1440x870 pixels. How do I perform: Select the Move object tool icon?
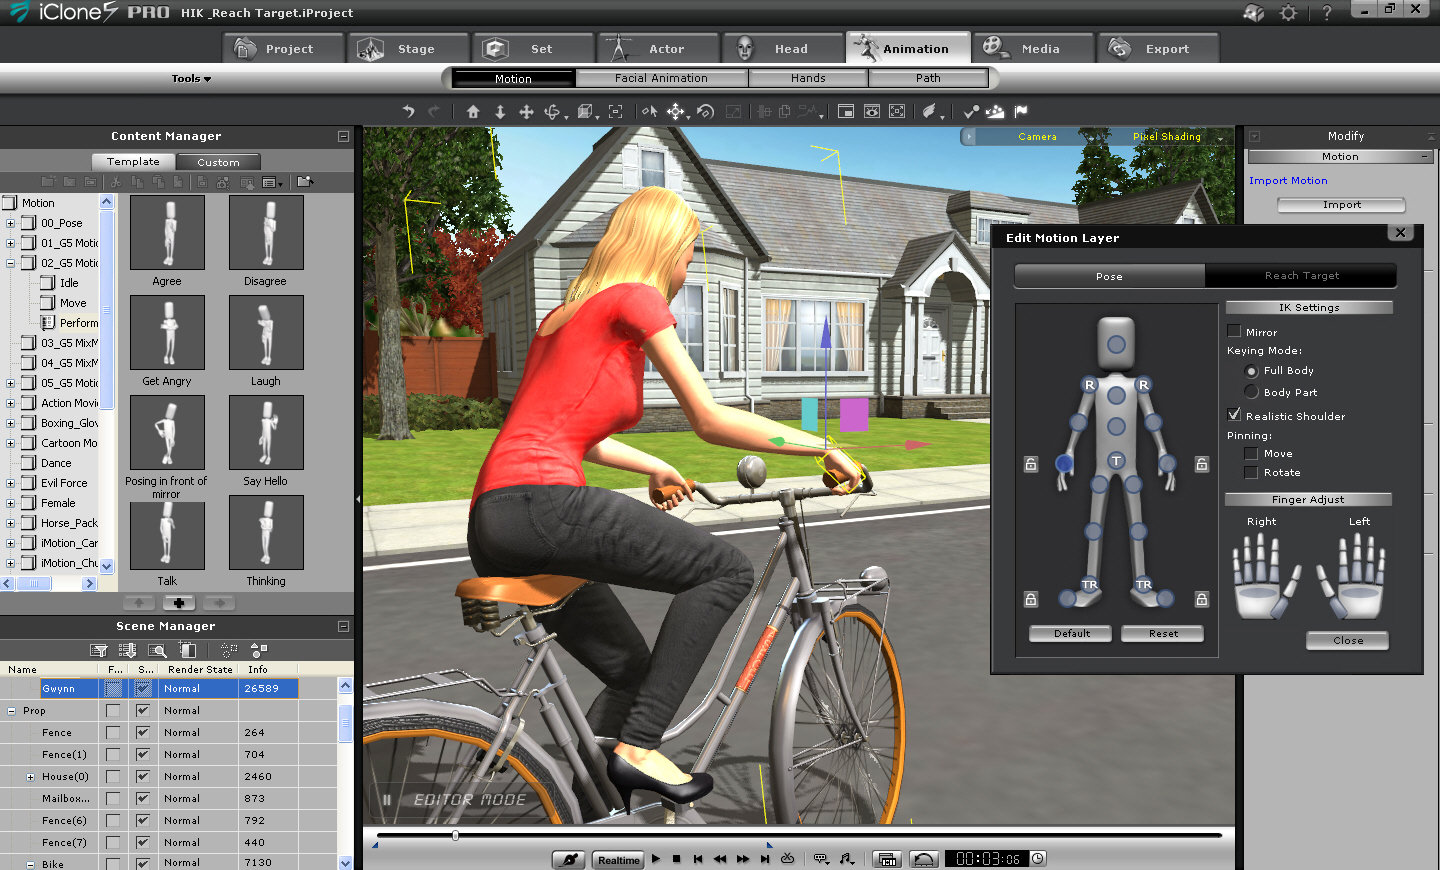tap(677, 112)
